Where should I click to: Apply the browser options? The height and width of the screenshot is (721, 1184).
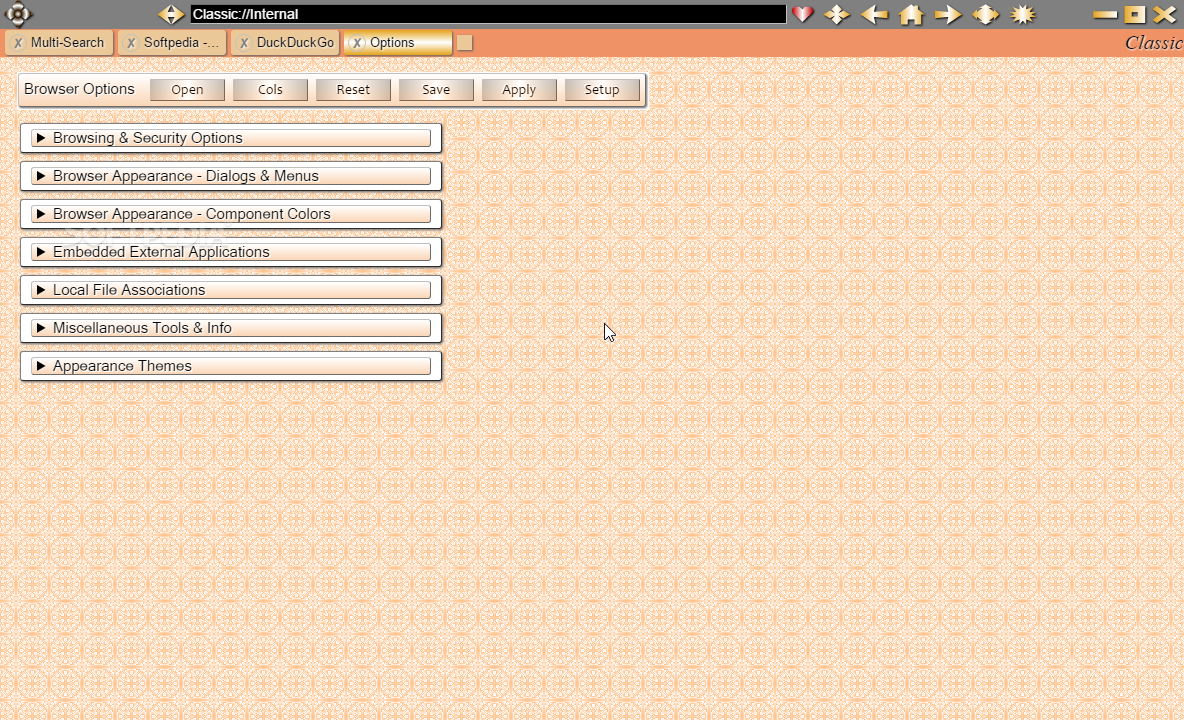(x=520, y=90)
